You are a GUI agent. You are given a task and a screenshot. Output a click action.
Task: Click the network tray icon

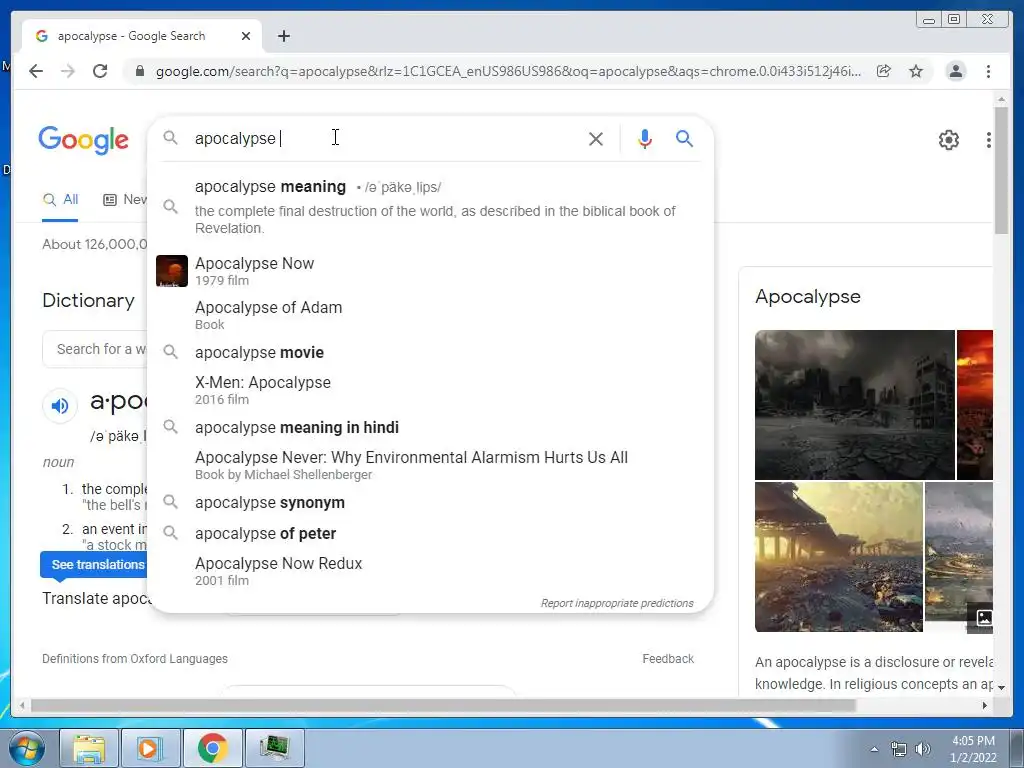click(899, 750)
